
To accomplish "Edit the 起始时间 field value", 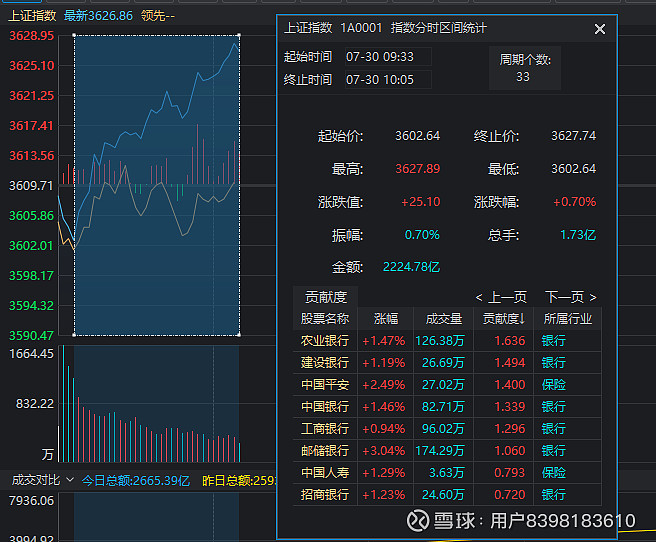I will [388, 56].
